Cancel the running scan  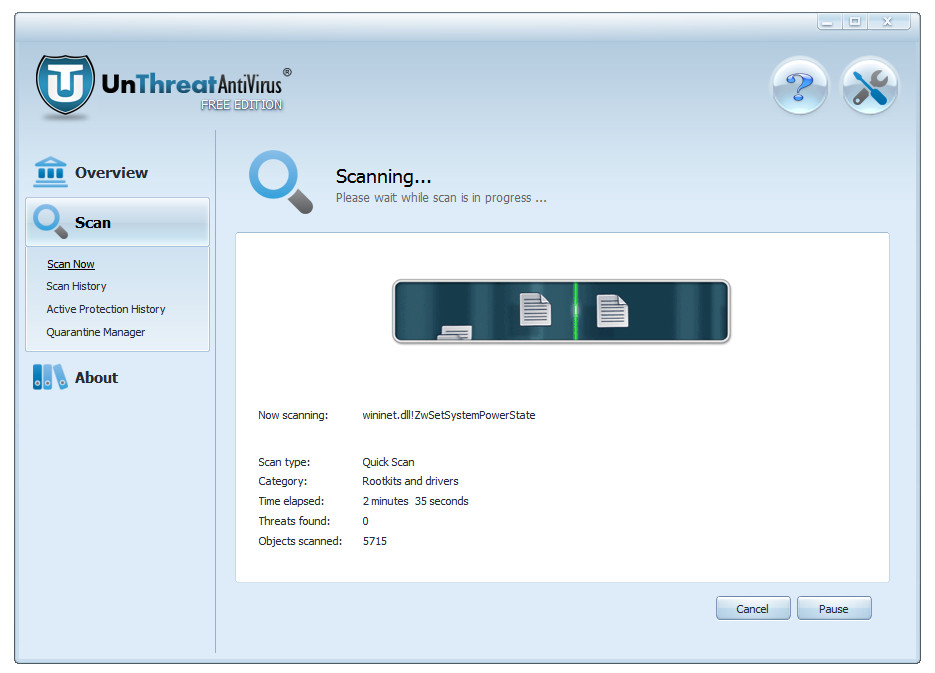coord(753,608)
